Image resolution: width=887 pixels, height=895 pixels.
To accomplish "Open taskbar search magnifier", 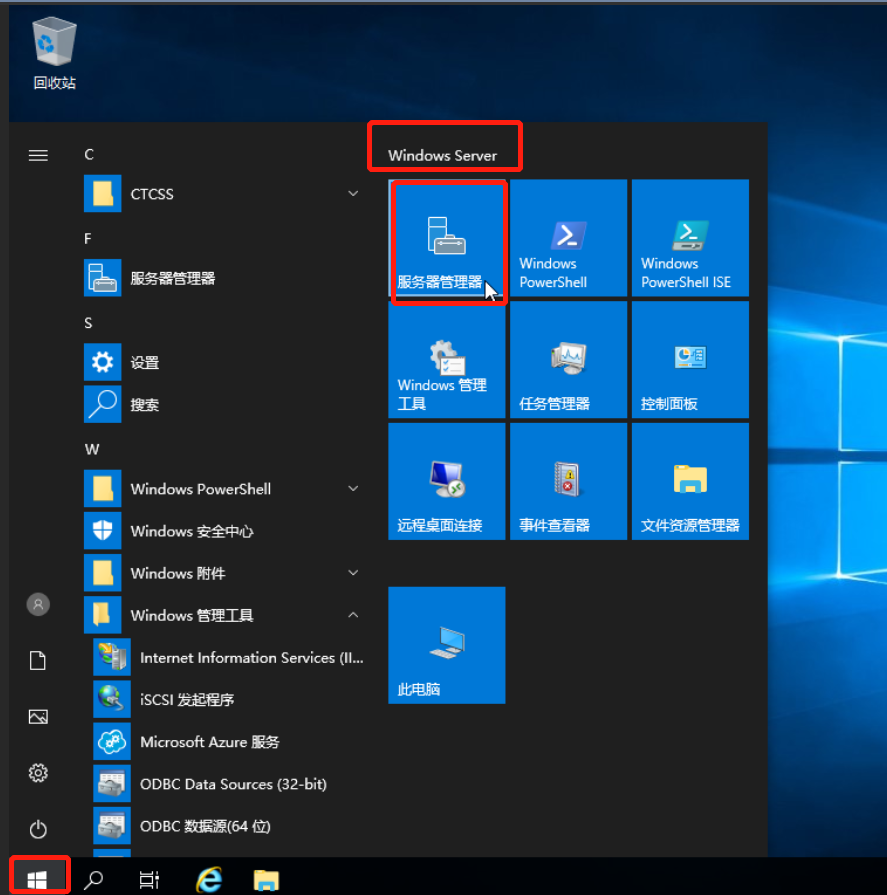I will [x=94, y=880].
